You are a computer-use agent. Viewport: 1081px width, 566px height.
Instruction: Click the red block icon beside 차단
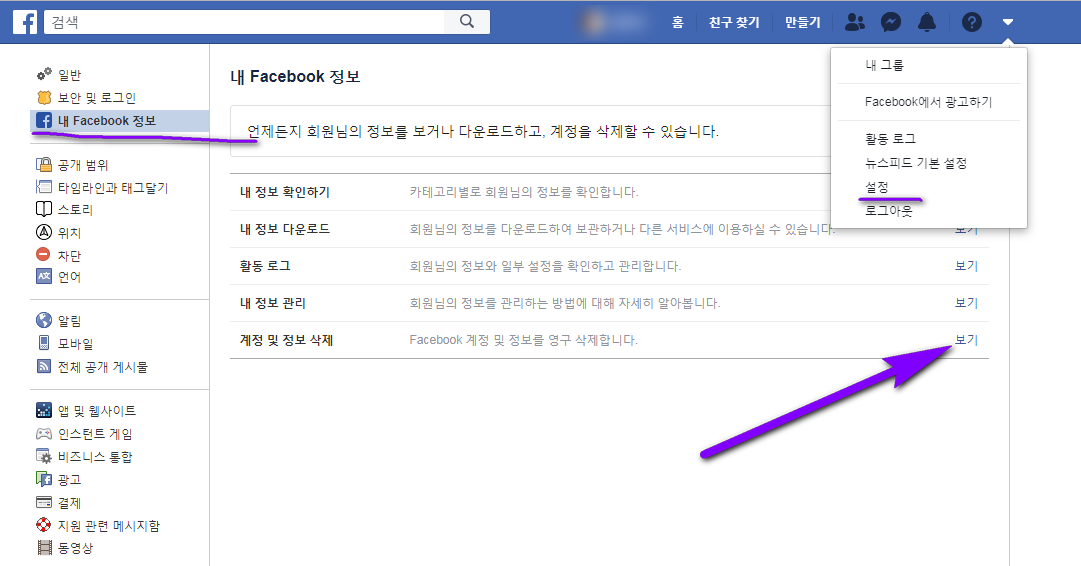43,254
